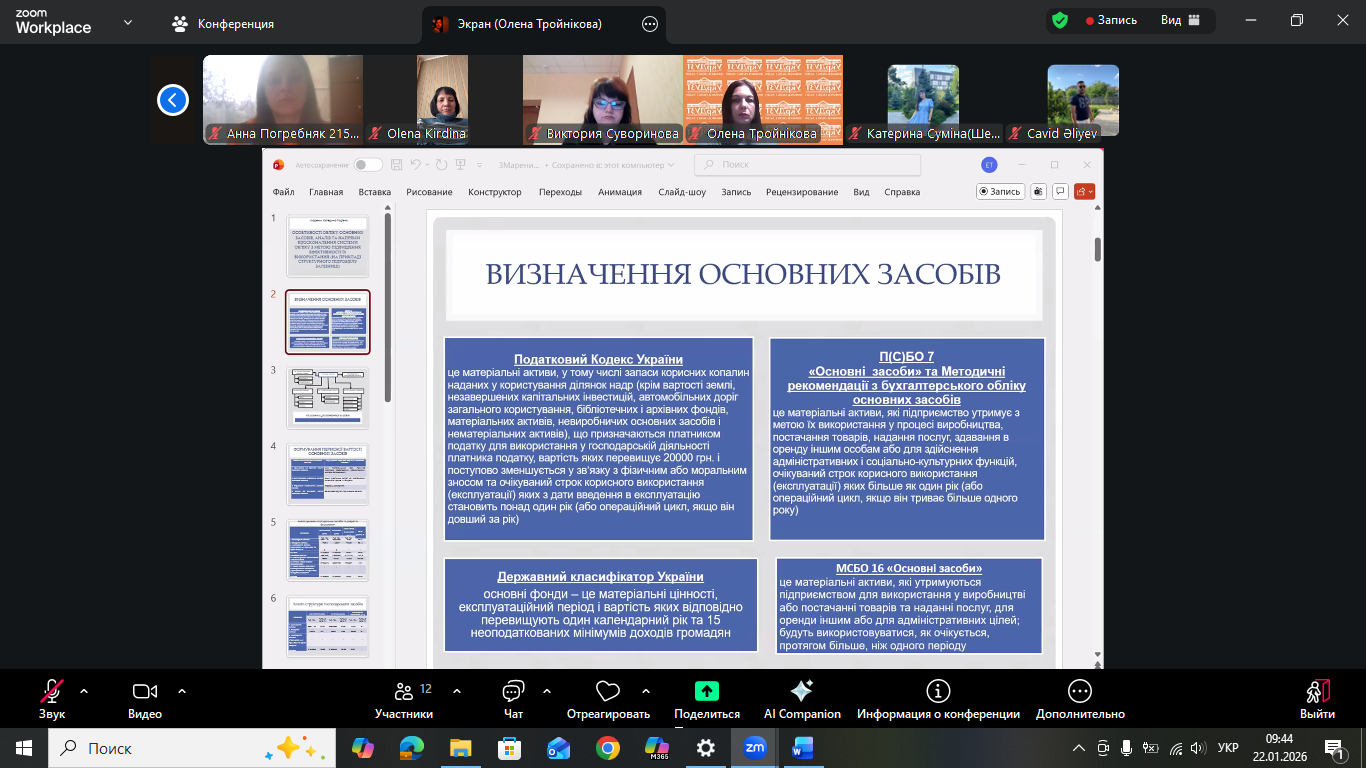Expand video options arrow next to camera
This screenshot has width=1366, height=768.
[x=182, y=690]
